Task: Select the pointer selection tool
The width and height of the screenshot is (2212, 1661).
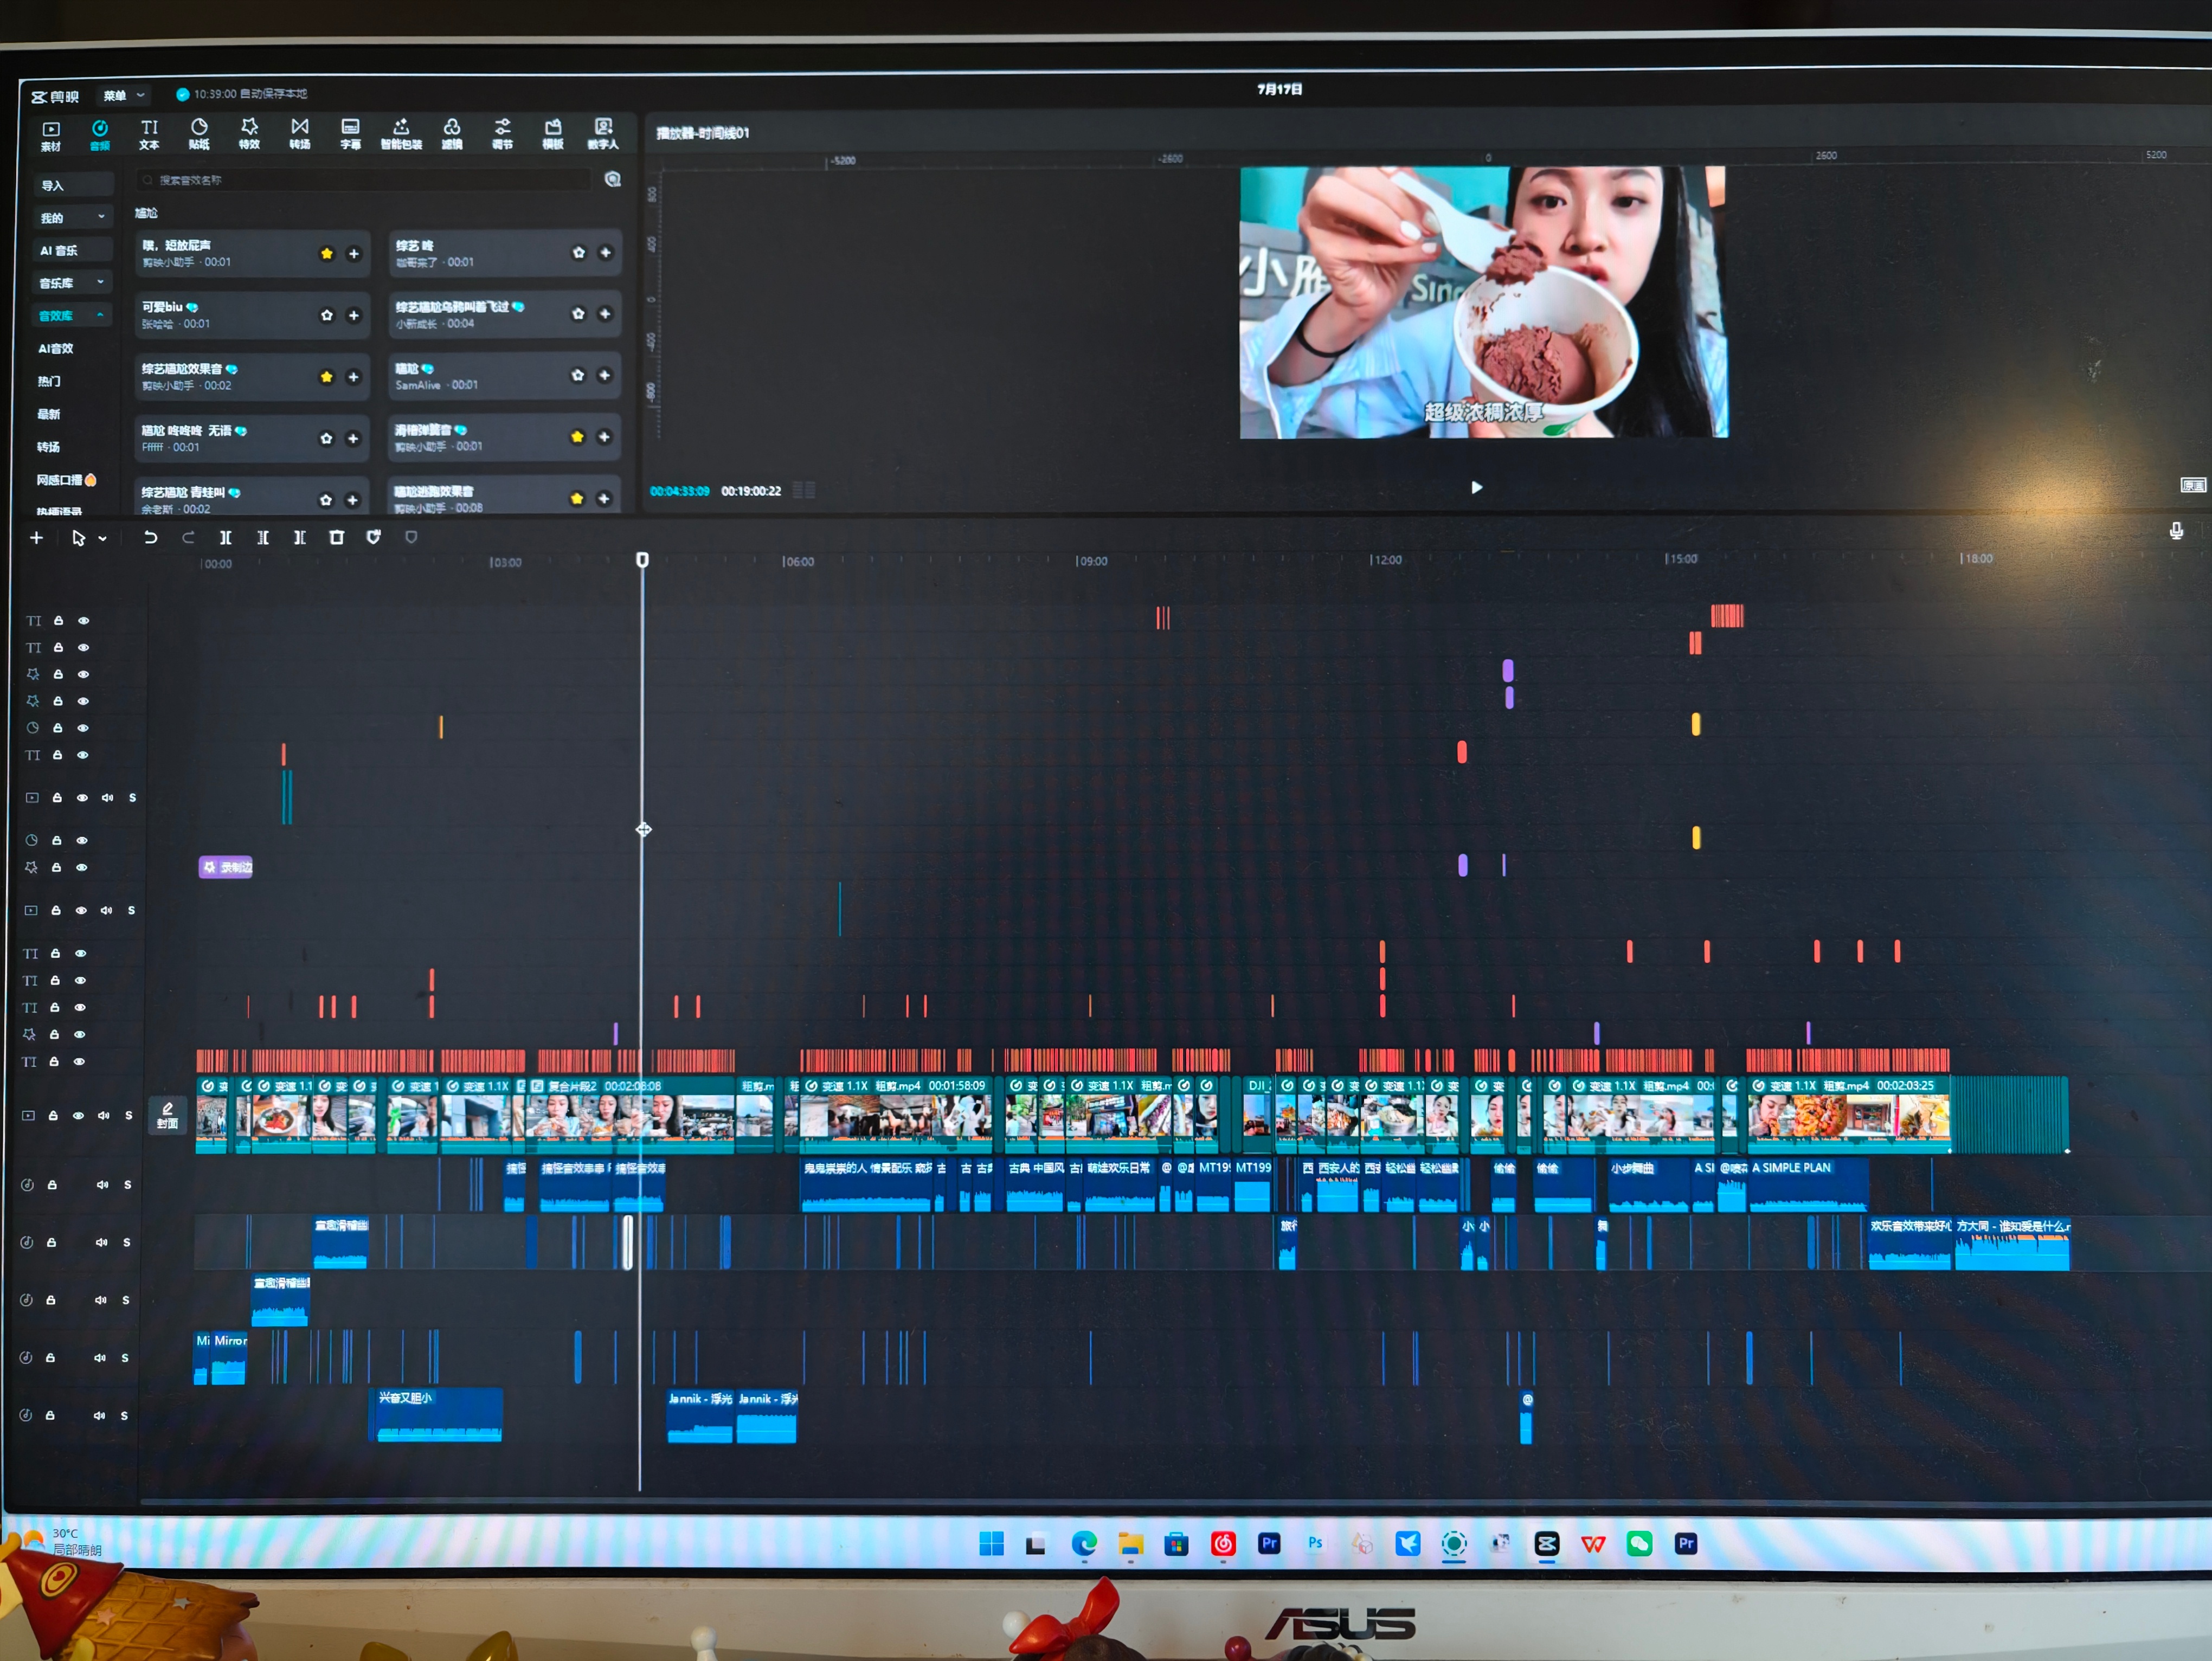Action: 78,538
